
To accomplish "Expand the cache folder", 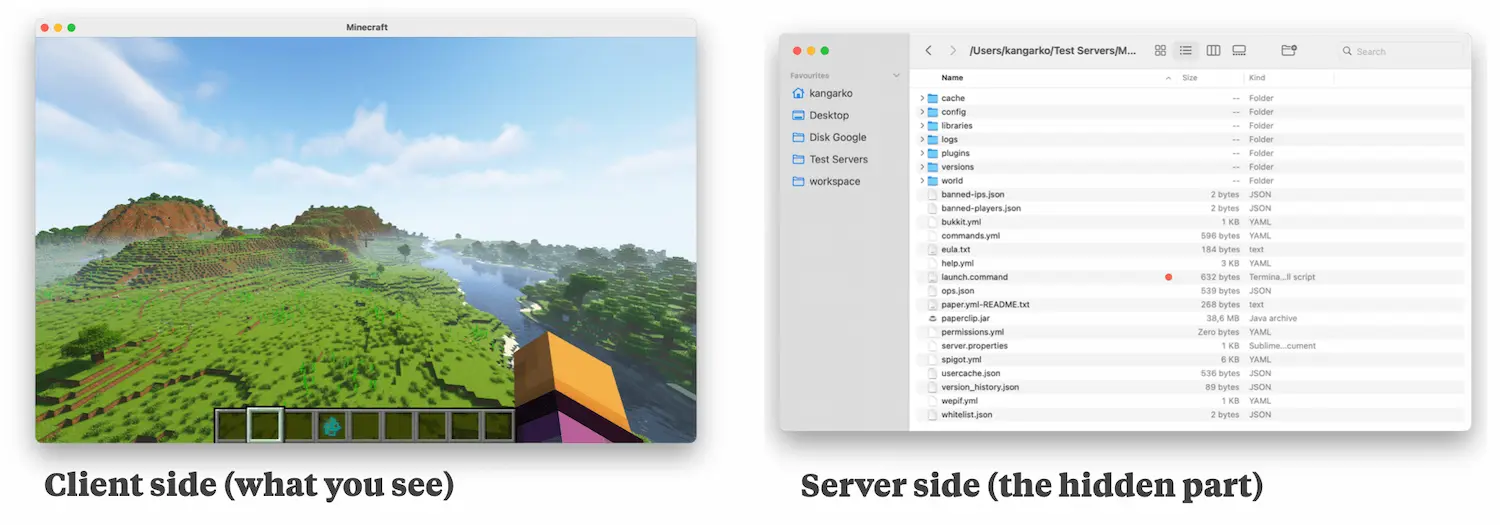I will (921, 98).
